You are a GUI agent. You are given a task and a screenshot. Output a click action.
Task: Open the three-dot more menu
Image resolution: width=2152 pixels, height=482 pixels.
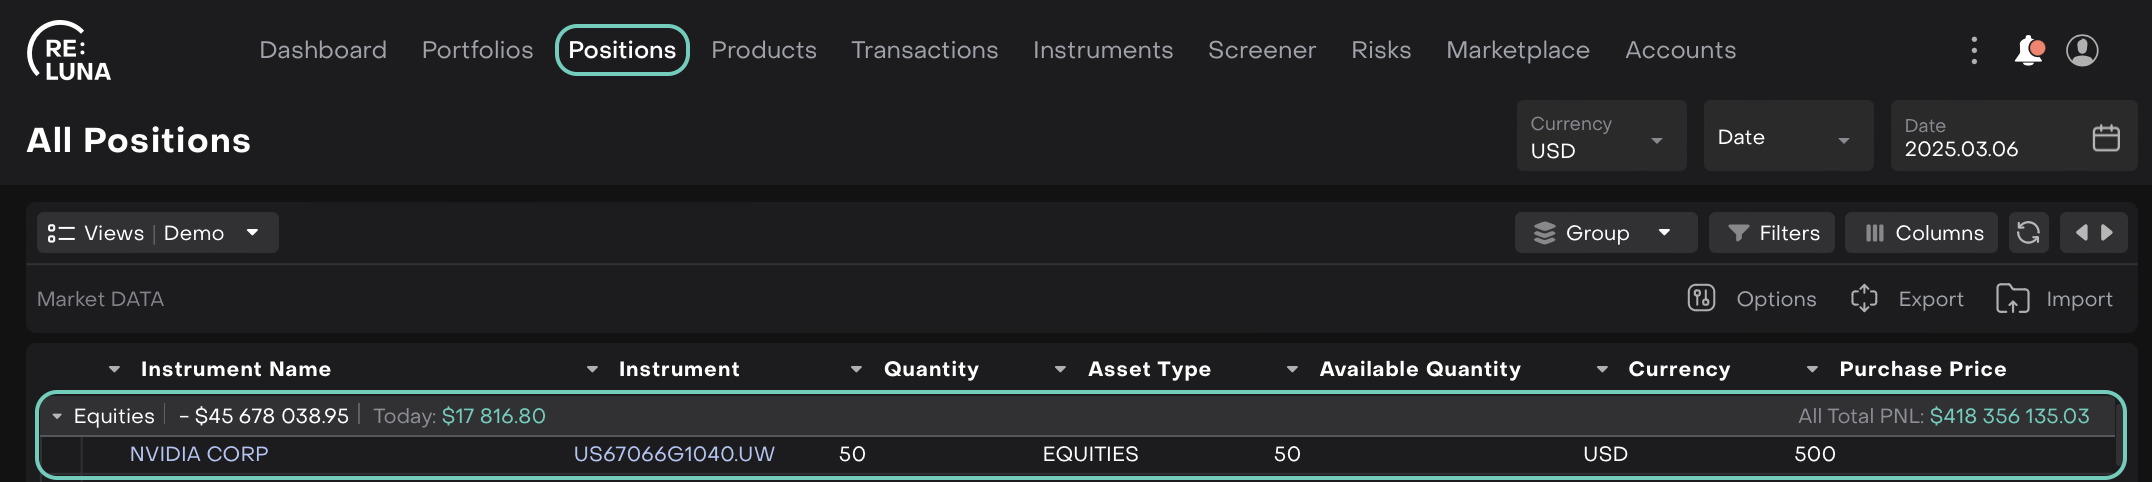(1974, 50)
